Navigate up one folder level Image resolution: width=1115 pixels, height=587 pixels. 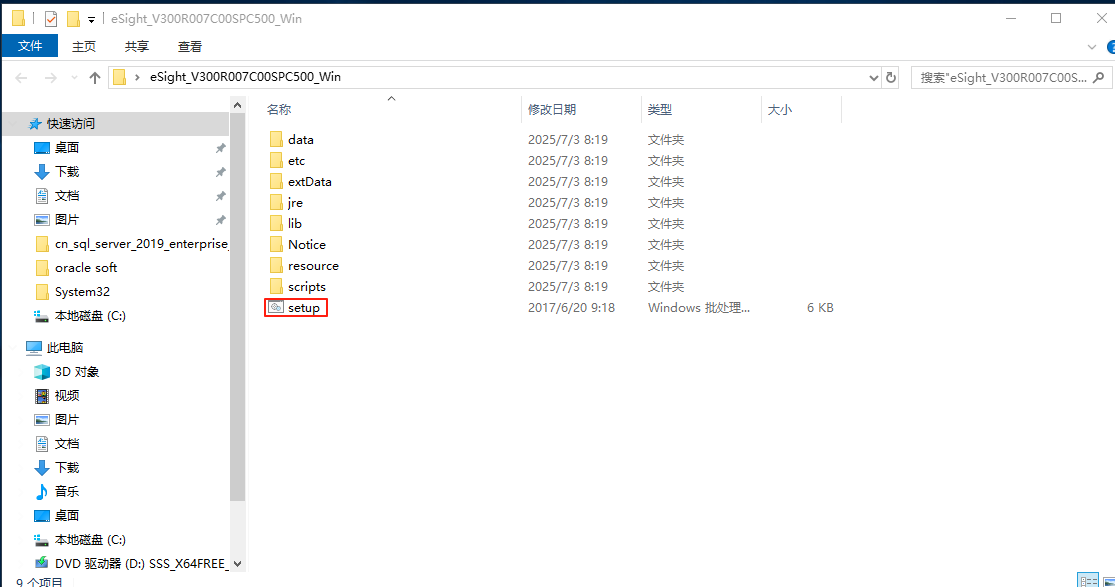pyautogui.click(x=95, y=78)
